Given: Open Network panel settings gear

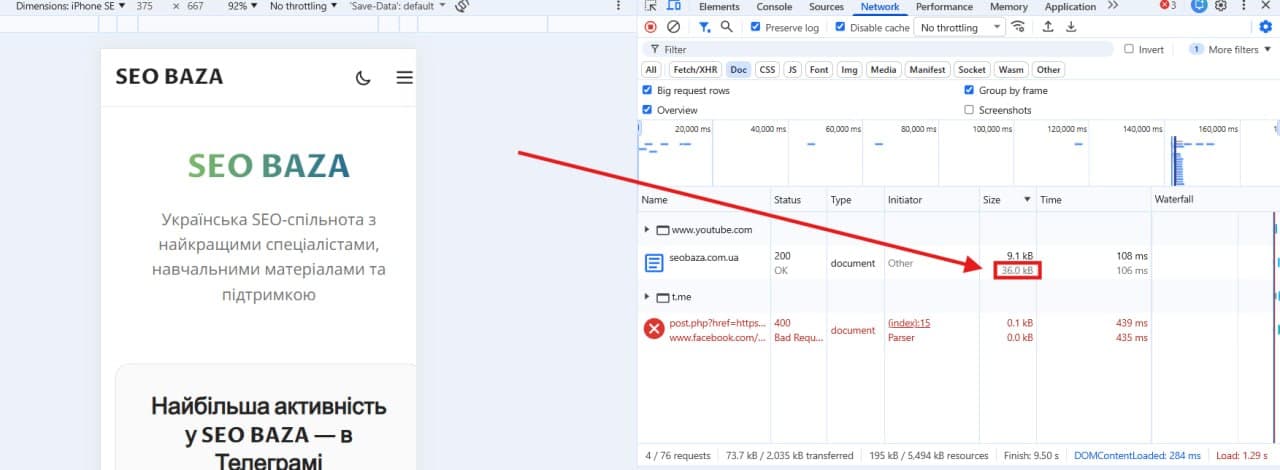Looking at the screenshot, I should pyautogui.click(x=1265, y=27).
